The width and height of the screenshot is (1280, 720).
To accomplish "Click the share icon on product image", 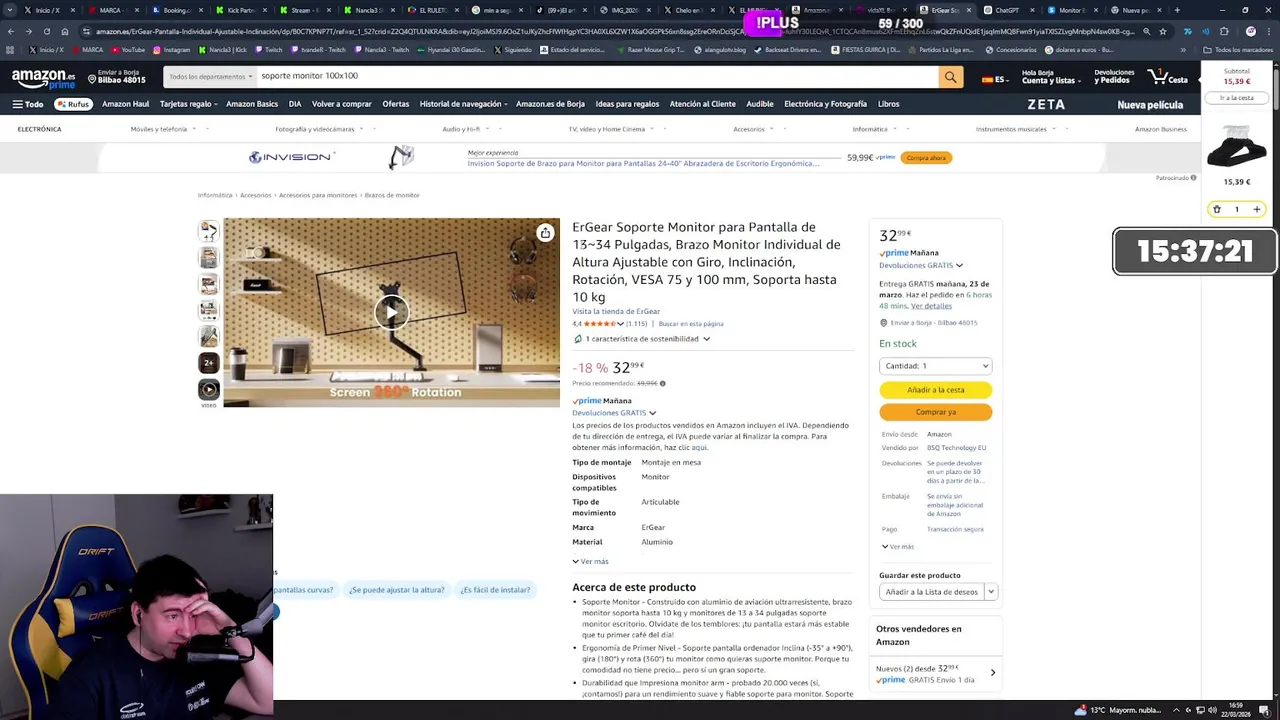I will 545,233.
